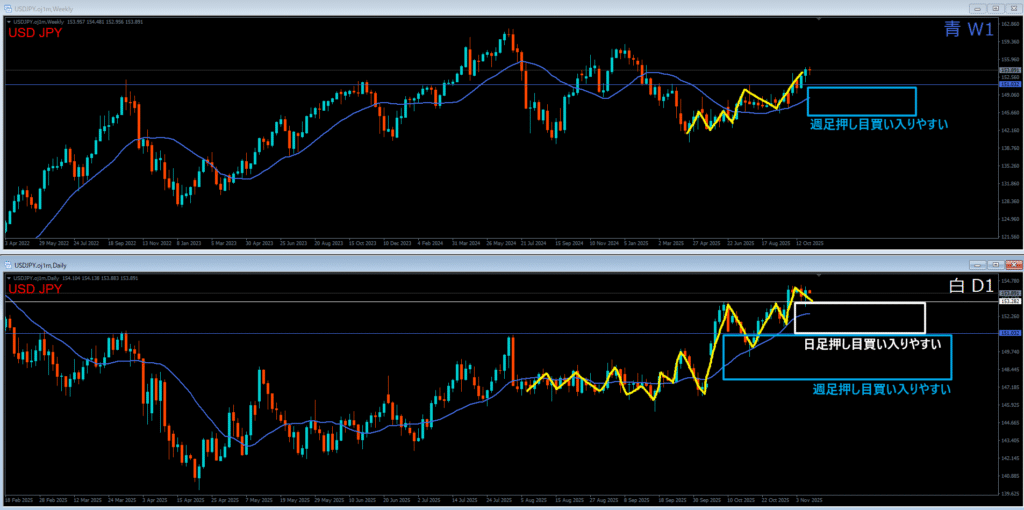Minimize the USDJPY Weekly chart window
The height and width of the screenshot is (510, 1024).
pyautogui.click(x=977, y=8)
